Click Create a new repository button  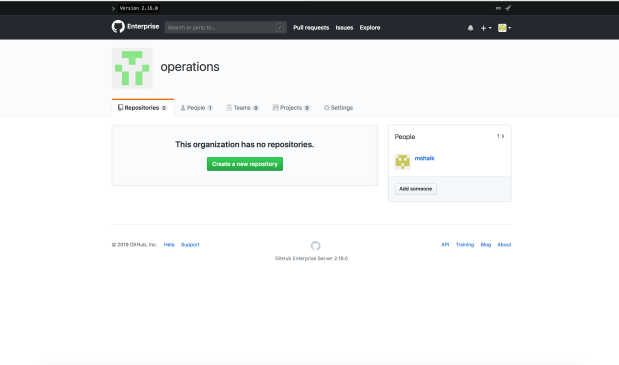(x=245, y=164)
